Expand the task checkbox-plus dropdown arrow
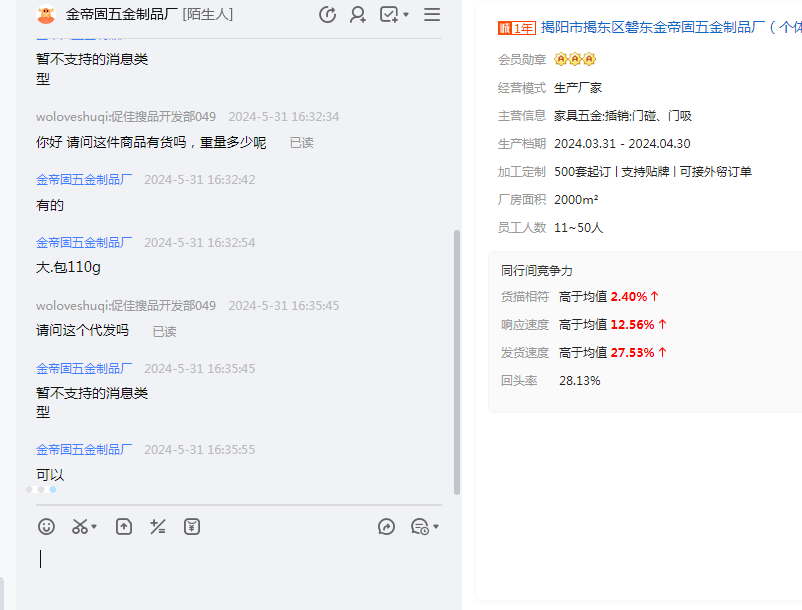 point(406,16)
